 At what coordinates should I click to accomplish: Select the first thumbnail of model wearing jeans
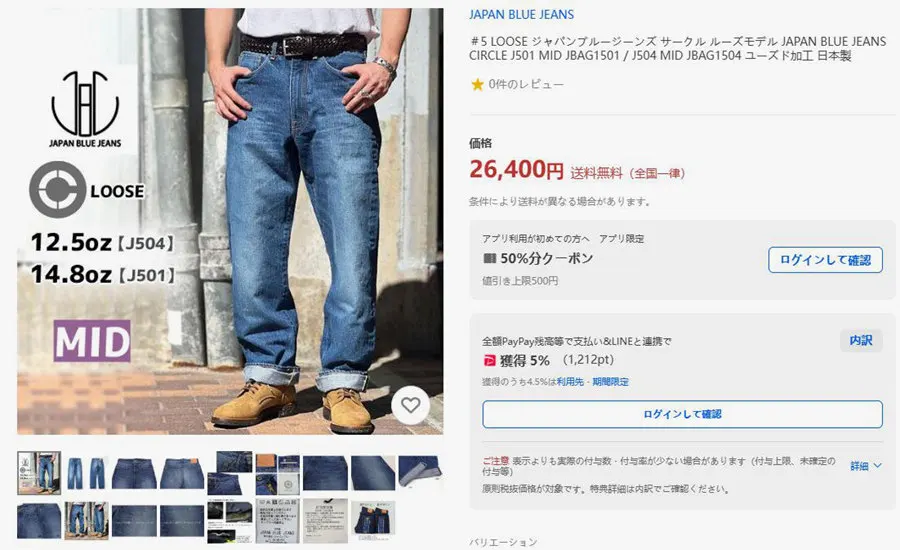point(39,473)
